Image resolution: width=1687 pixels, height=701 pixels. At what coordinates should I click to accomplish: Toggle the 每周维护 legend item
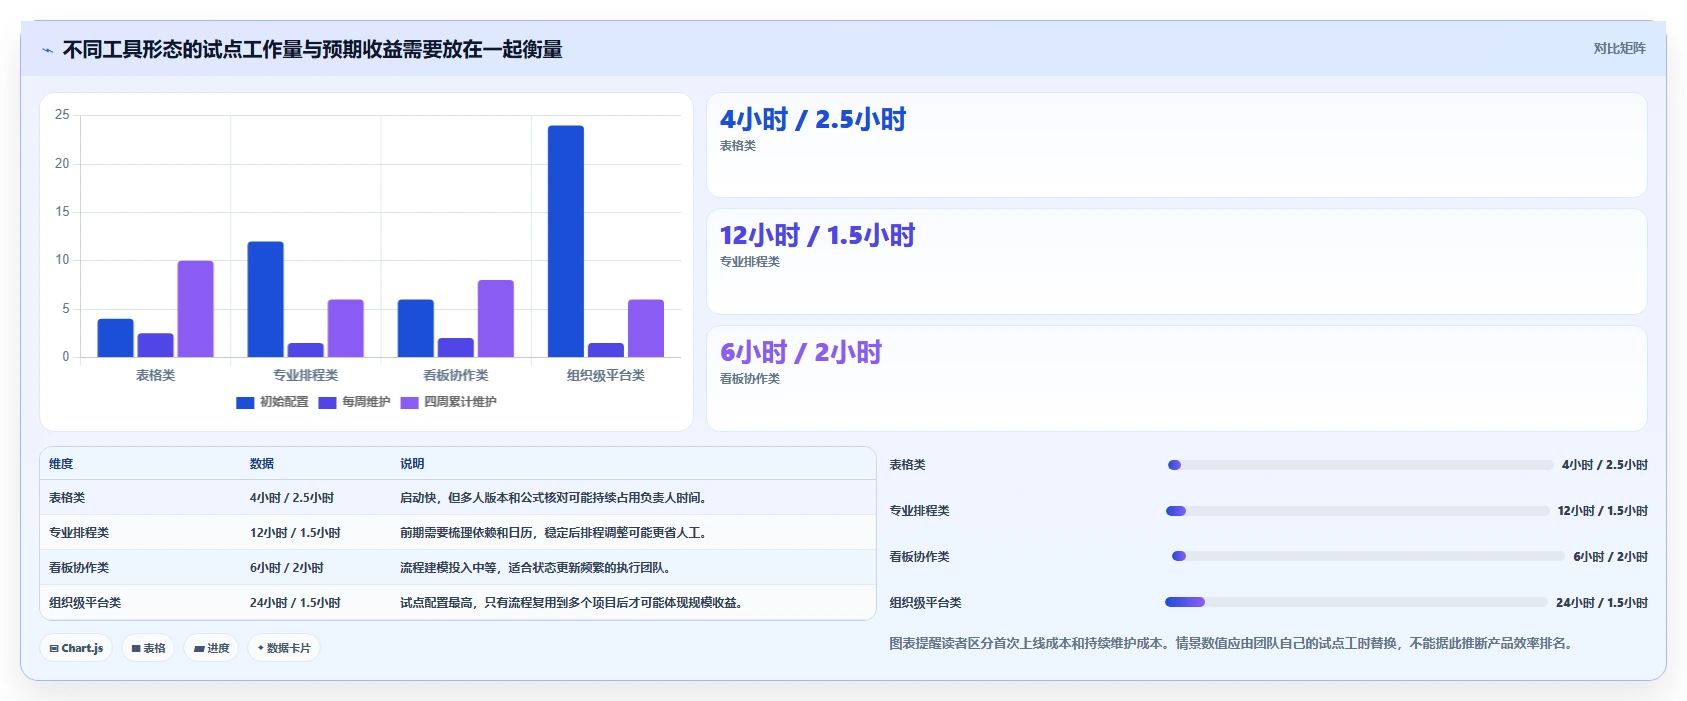354,402
